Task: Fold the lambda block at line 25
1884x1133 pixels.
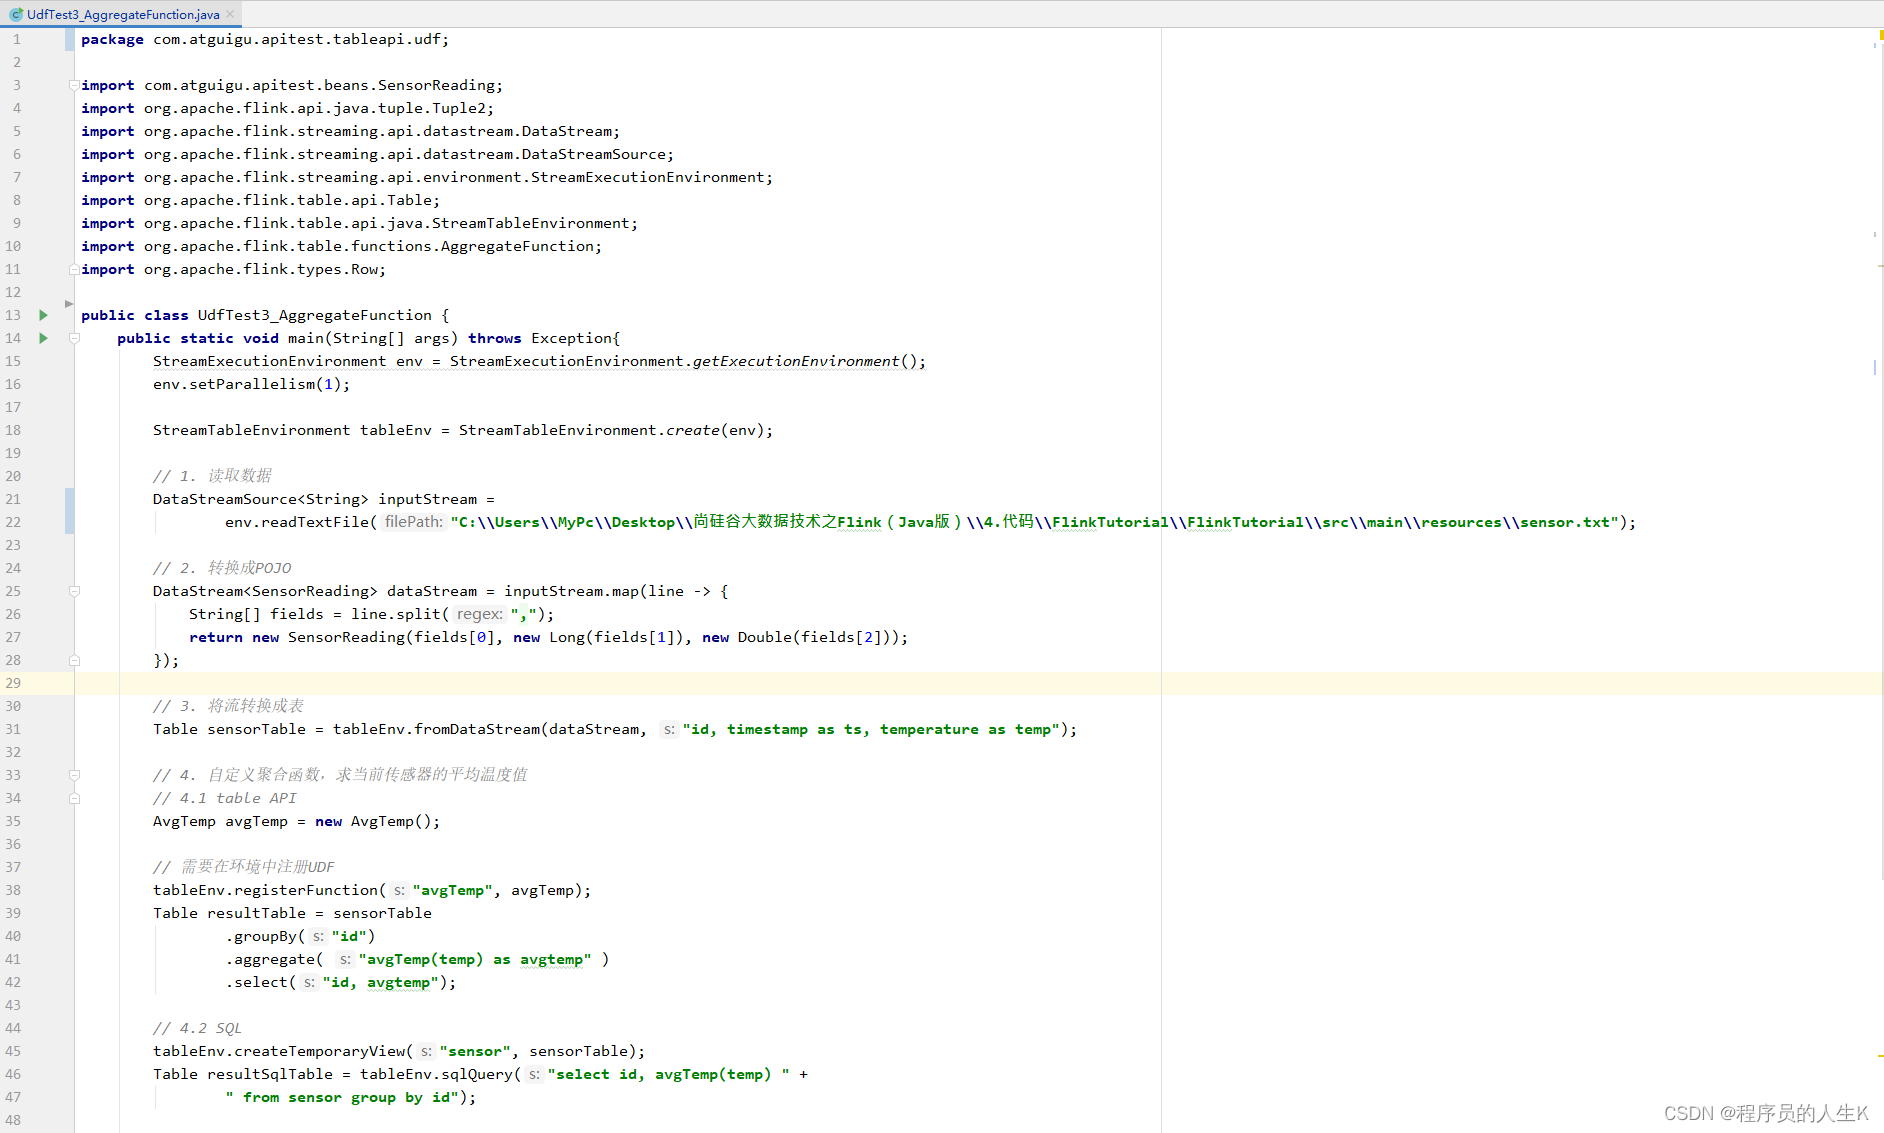Action: point(74,591)
